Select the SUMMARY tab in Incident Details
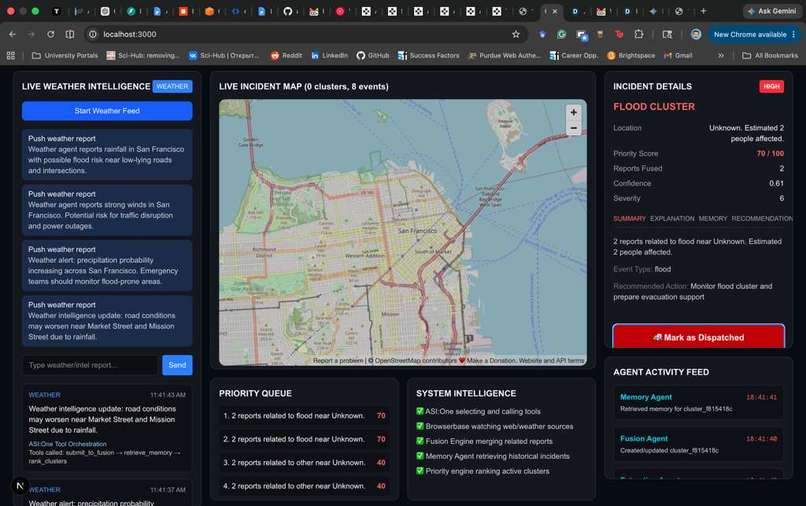Viewport: 806px width, 506px height. point(629,219)
